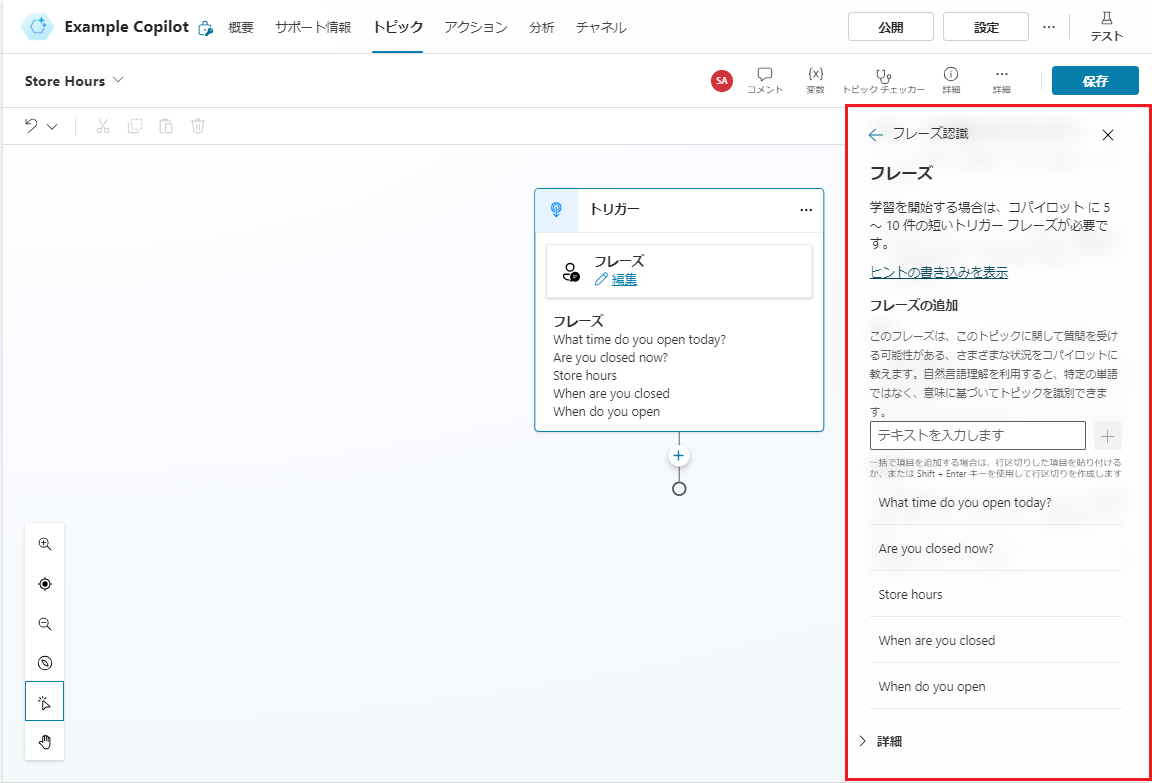Open the topic toolbar ellipsis menu
The height and width of the screenshot is (783, 1152).
1001,80
